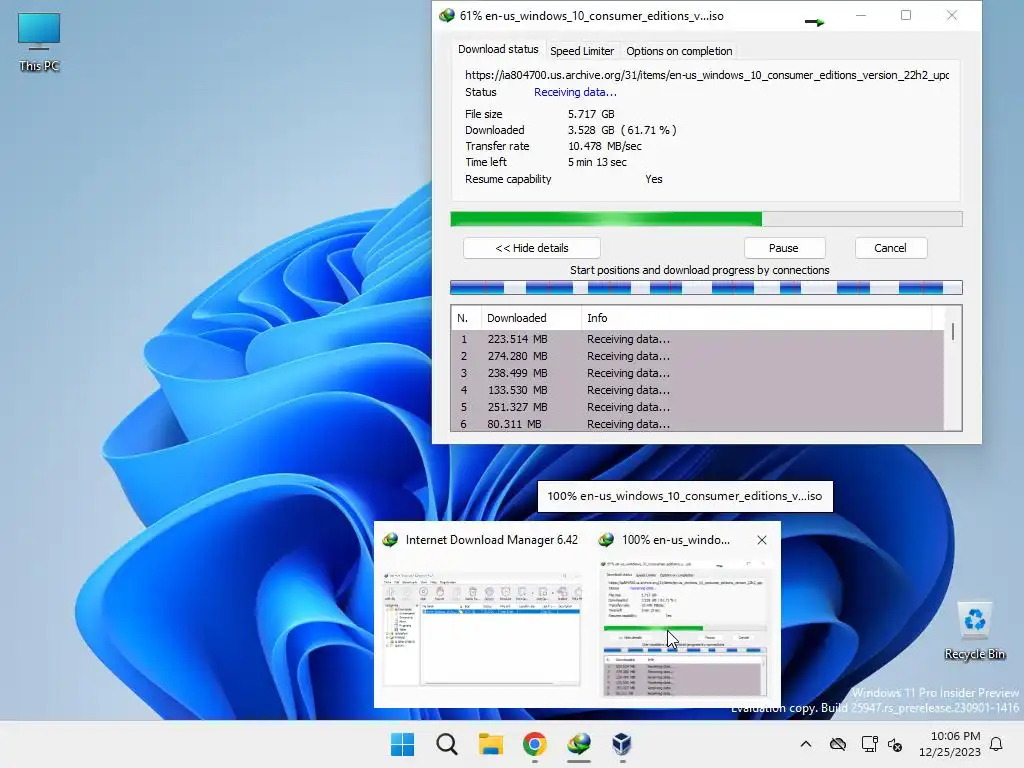Screen dimensions: 1024x768
Task: Click IDM icon beside Internet Download Manager 6.42
Action: pos(391,540)
